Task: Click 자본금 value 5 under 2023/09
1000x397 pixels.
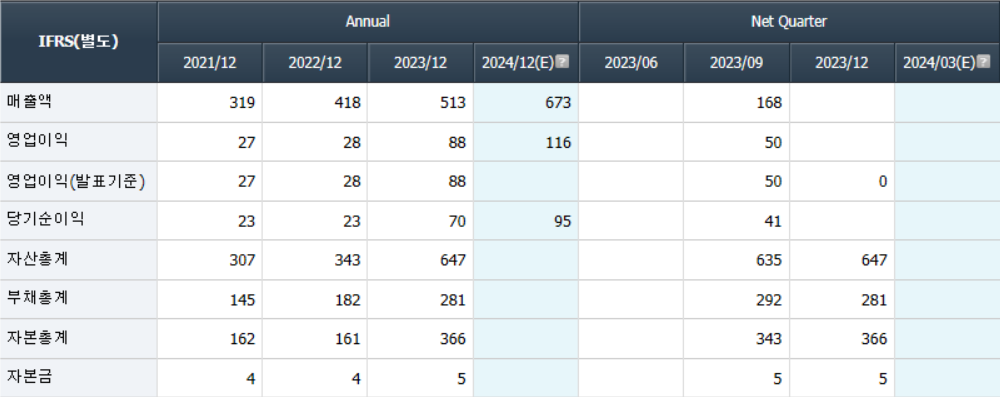Action: tap(777, 379)
